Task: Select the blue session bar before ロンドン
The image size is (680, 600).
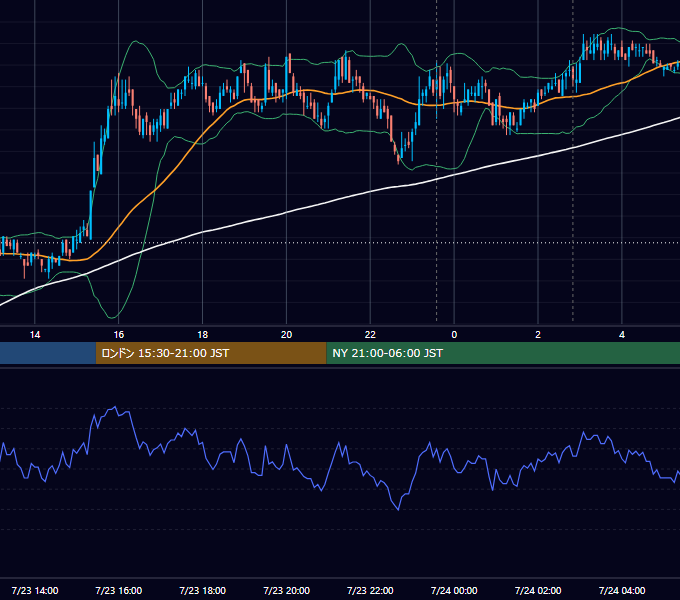Action: 48,353
